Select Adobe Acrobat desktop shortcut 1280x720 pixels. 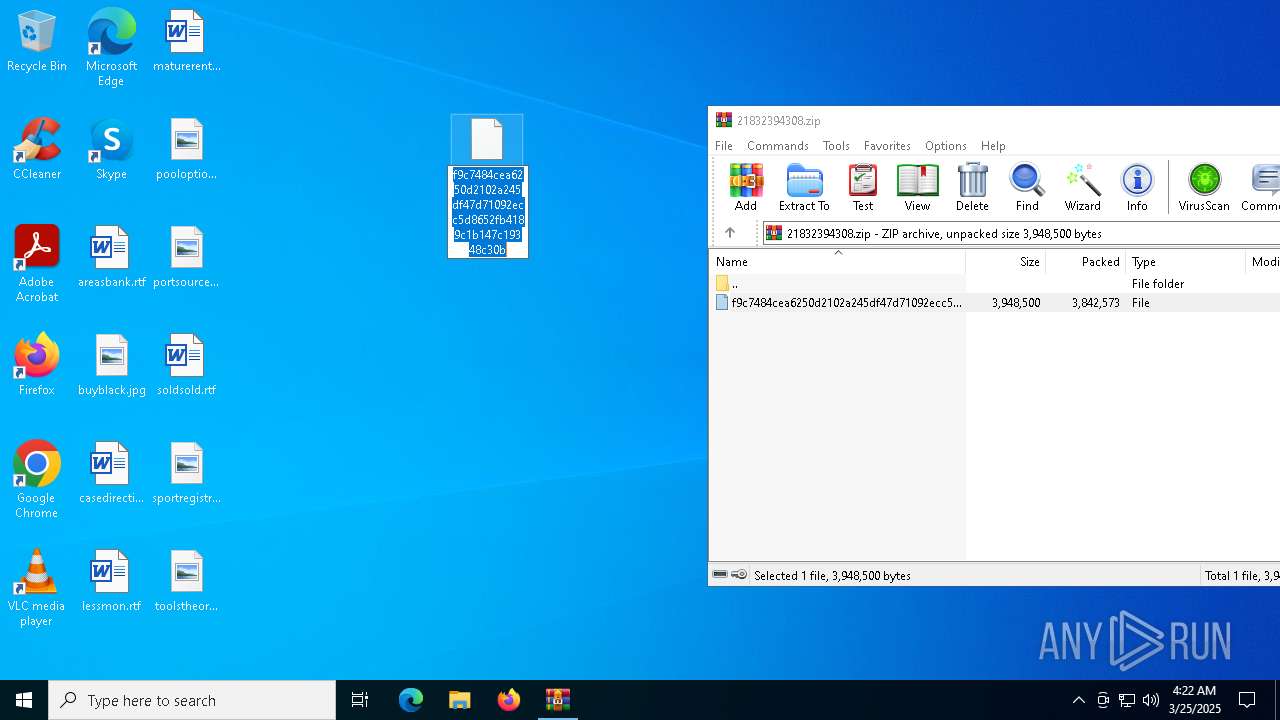pos(37,264)
